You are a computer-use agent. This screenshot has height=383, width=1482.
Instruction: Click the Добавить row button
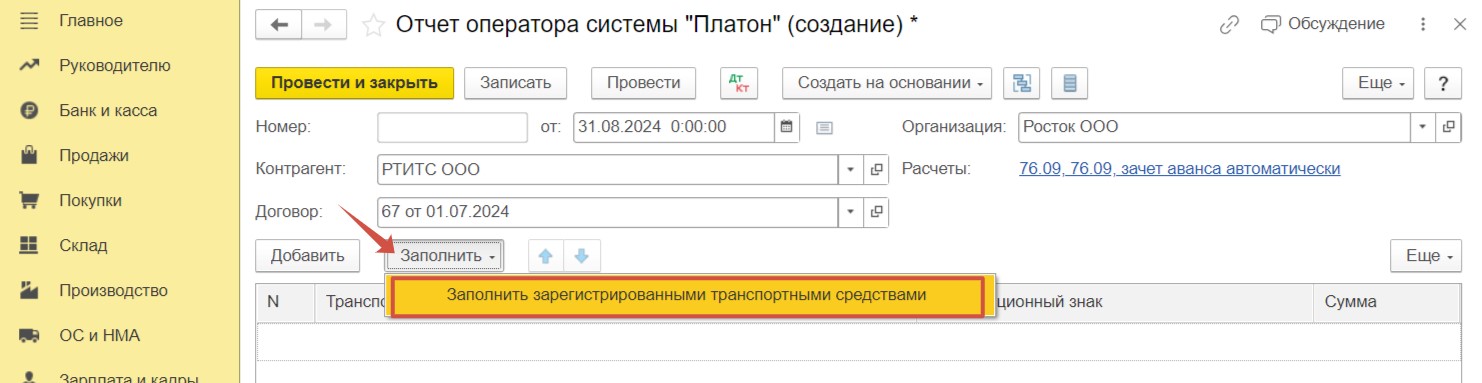pos(308,256)
